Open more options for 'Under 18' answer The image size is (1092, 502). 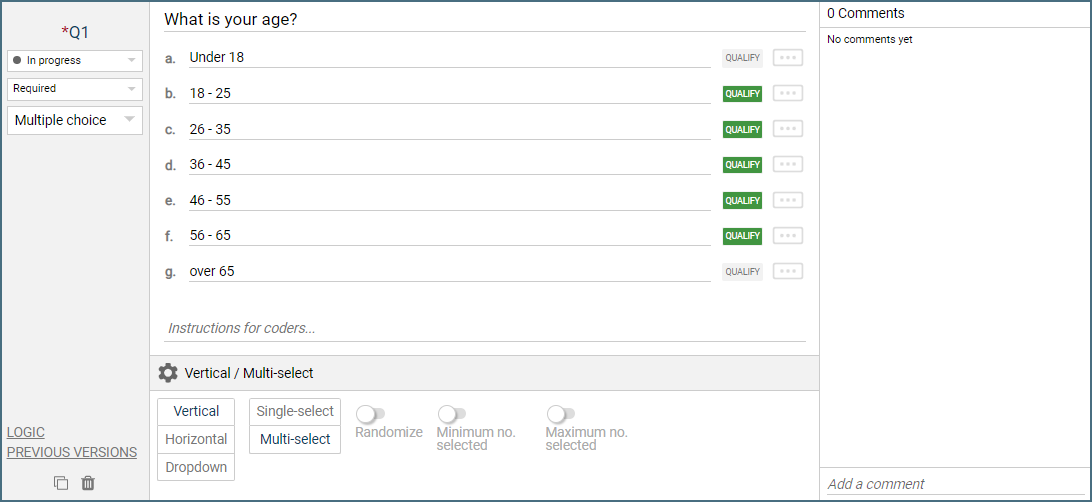(788, 58)
